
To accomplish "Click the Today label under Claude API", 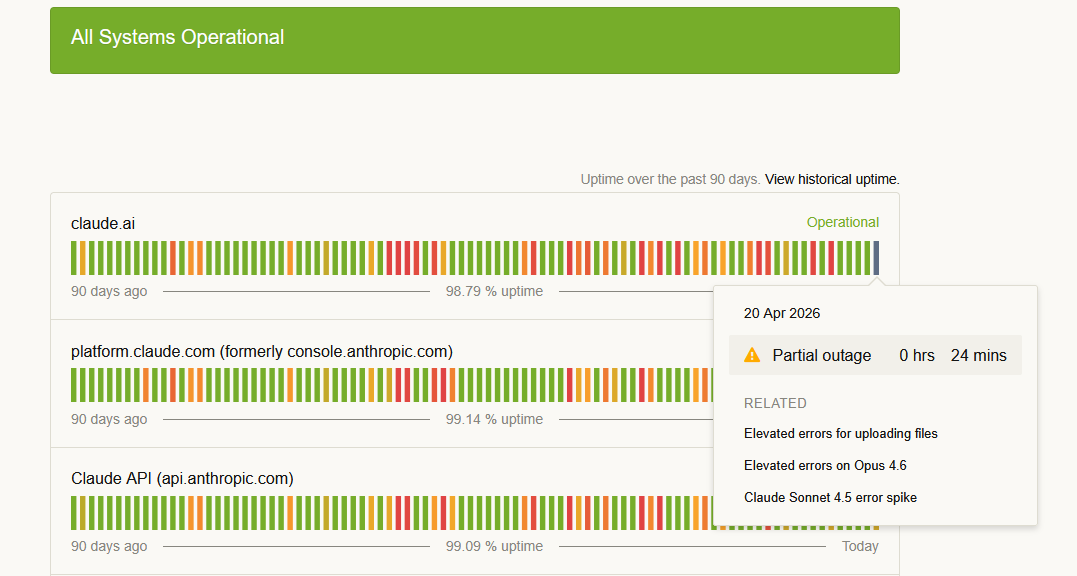I will point(860,546).
